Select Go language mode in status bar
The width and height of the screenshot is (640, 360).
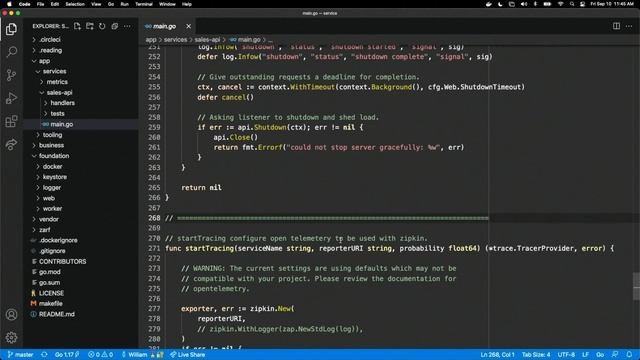[x=600, y=355]
